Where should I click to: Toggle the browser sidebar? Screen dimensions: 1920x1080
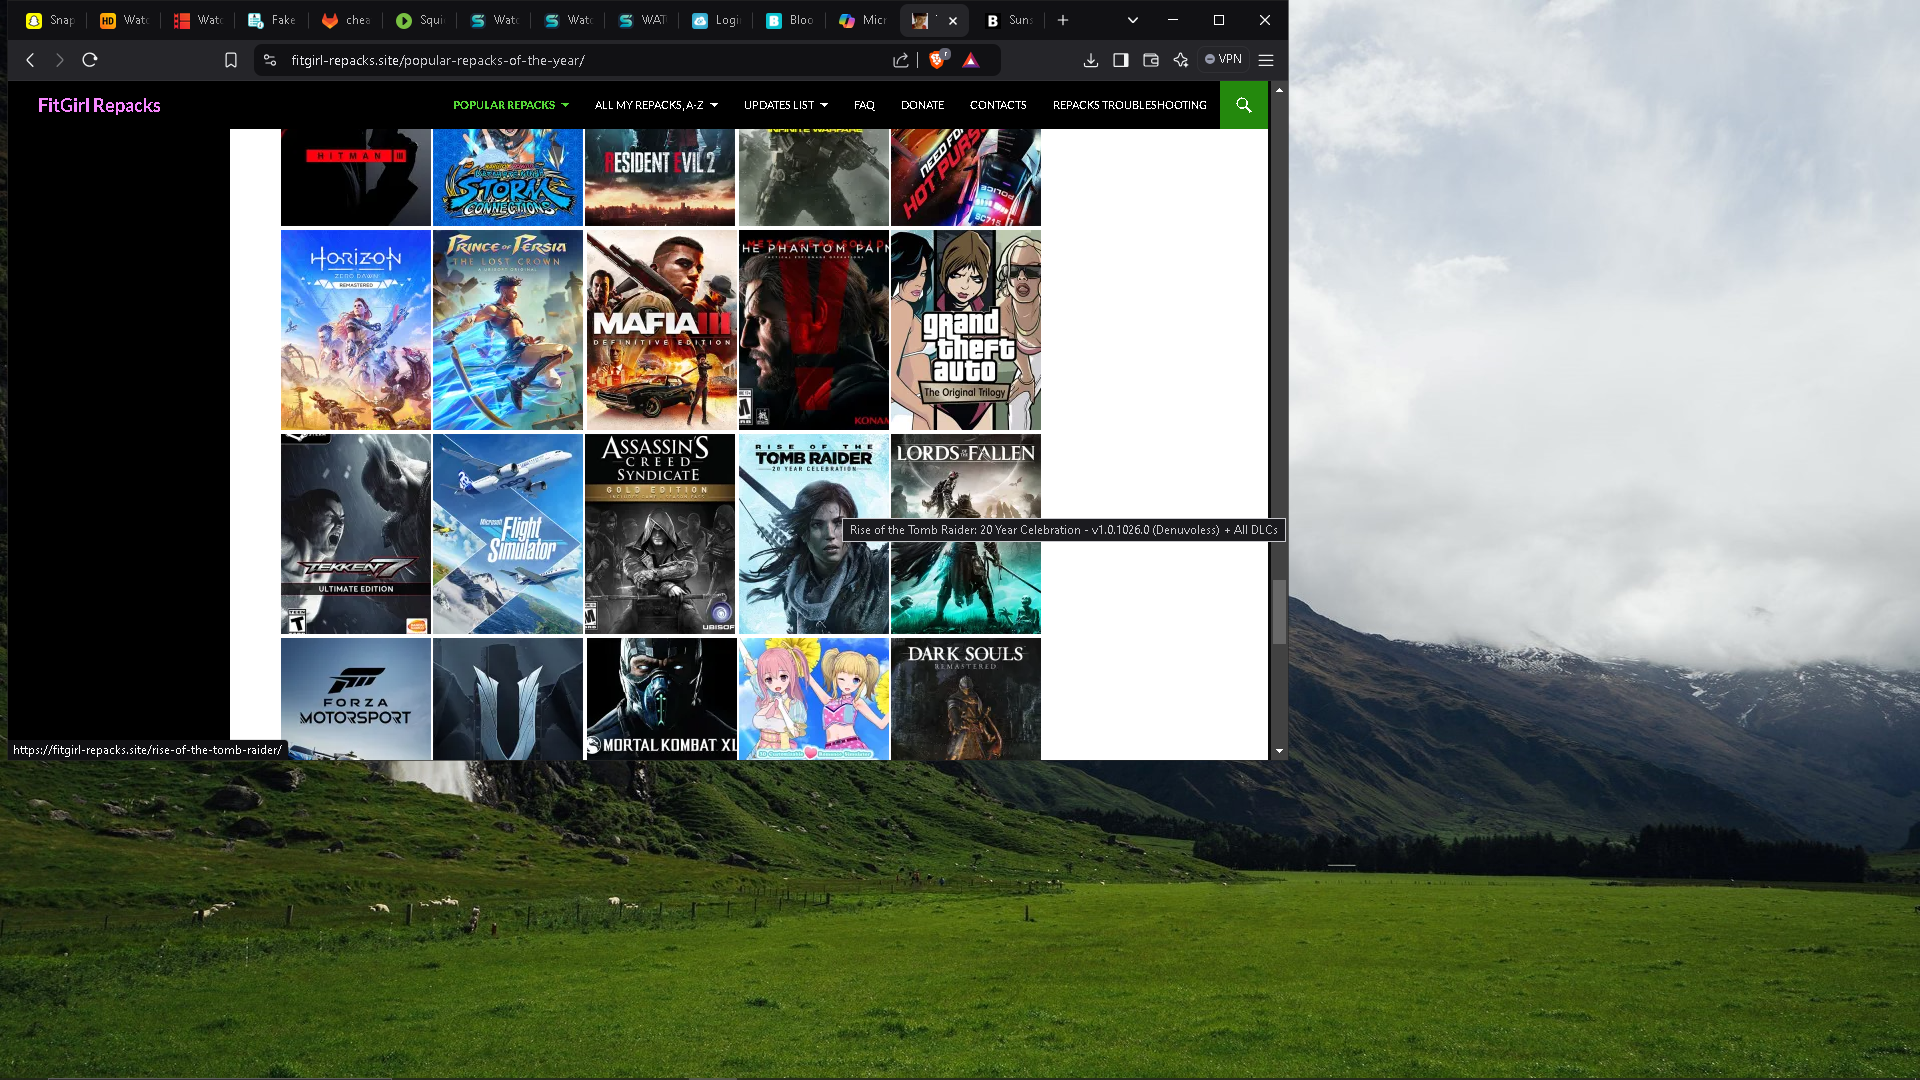tap(1121, 60)
